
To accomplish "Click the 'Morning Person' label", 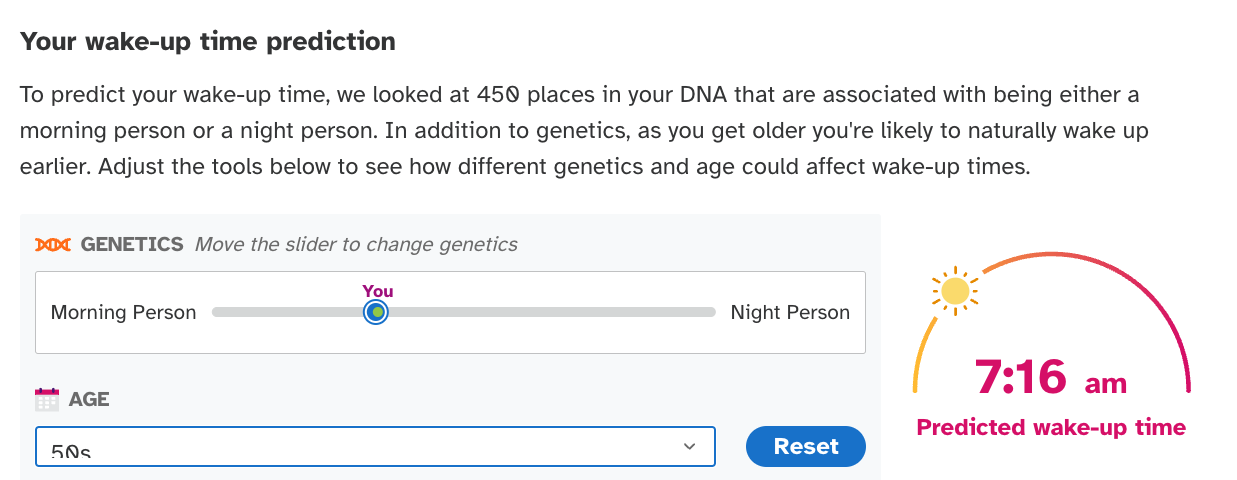I will pos(123,312).
